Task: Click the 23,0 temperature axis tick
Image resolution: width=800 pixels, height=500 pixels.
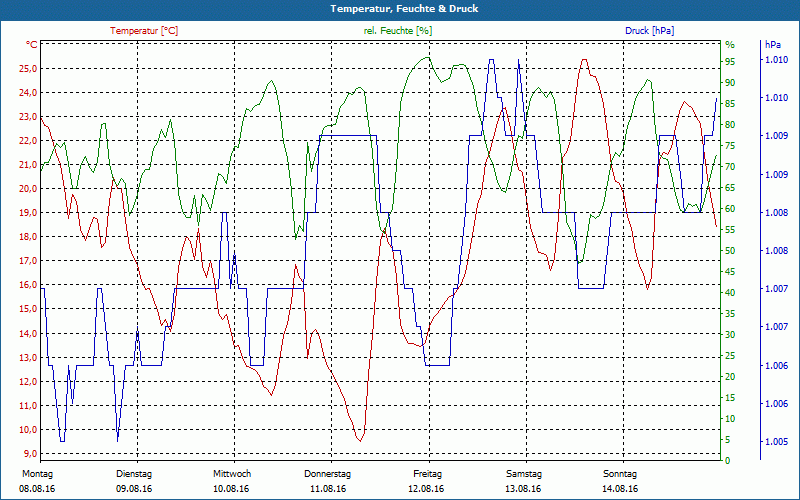Action: [x=28, y=117]
